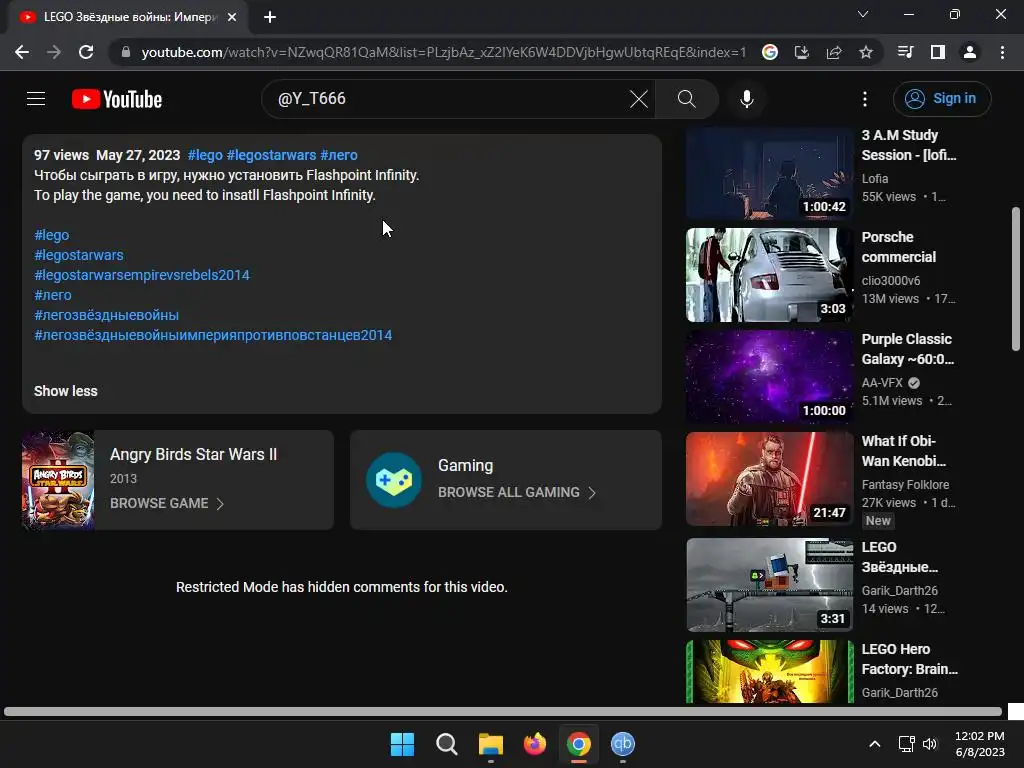This screenshot has width=1024, height=768.
Task: Open LEGO Hero Factory Brain thumbnail
Action: tap(769, 671)
